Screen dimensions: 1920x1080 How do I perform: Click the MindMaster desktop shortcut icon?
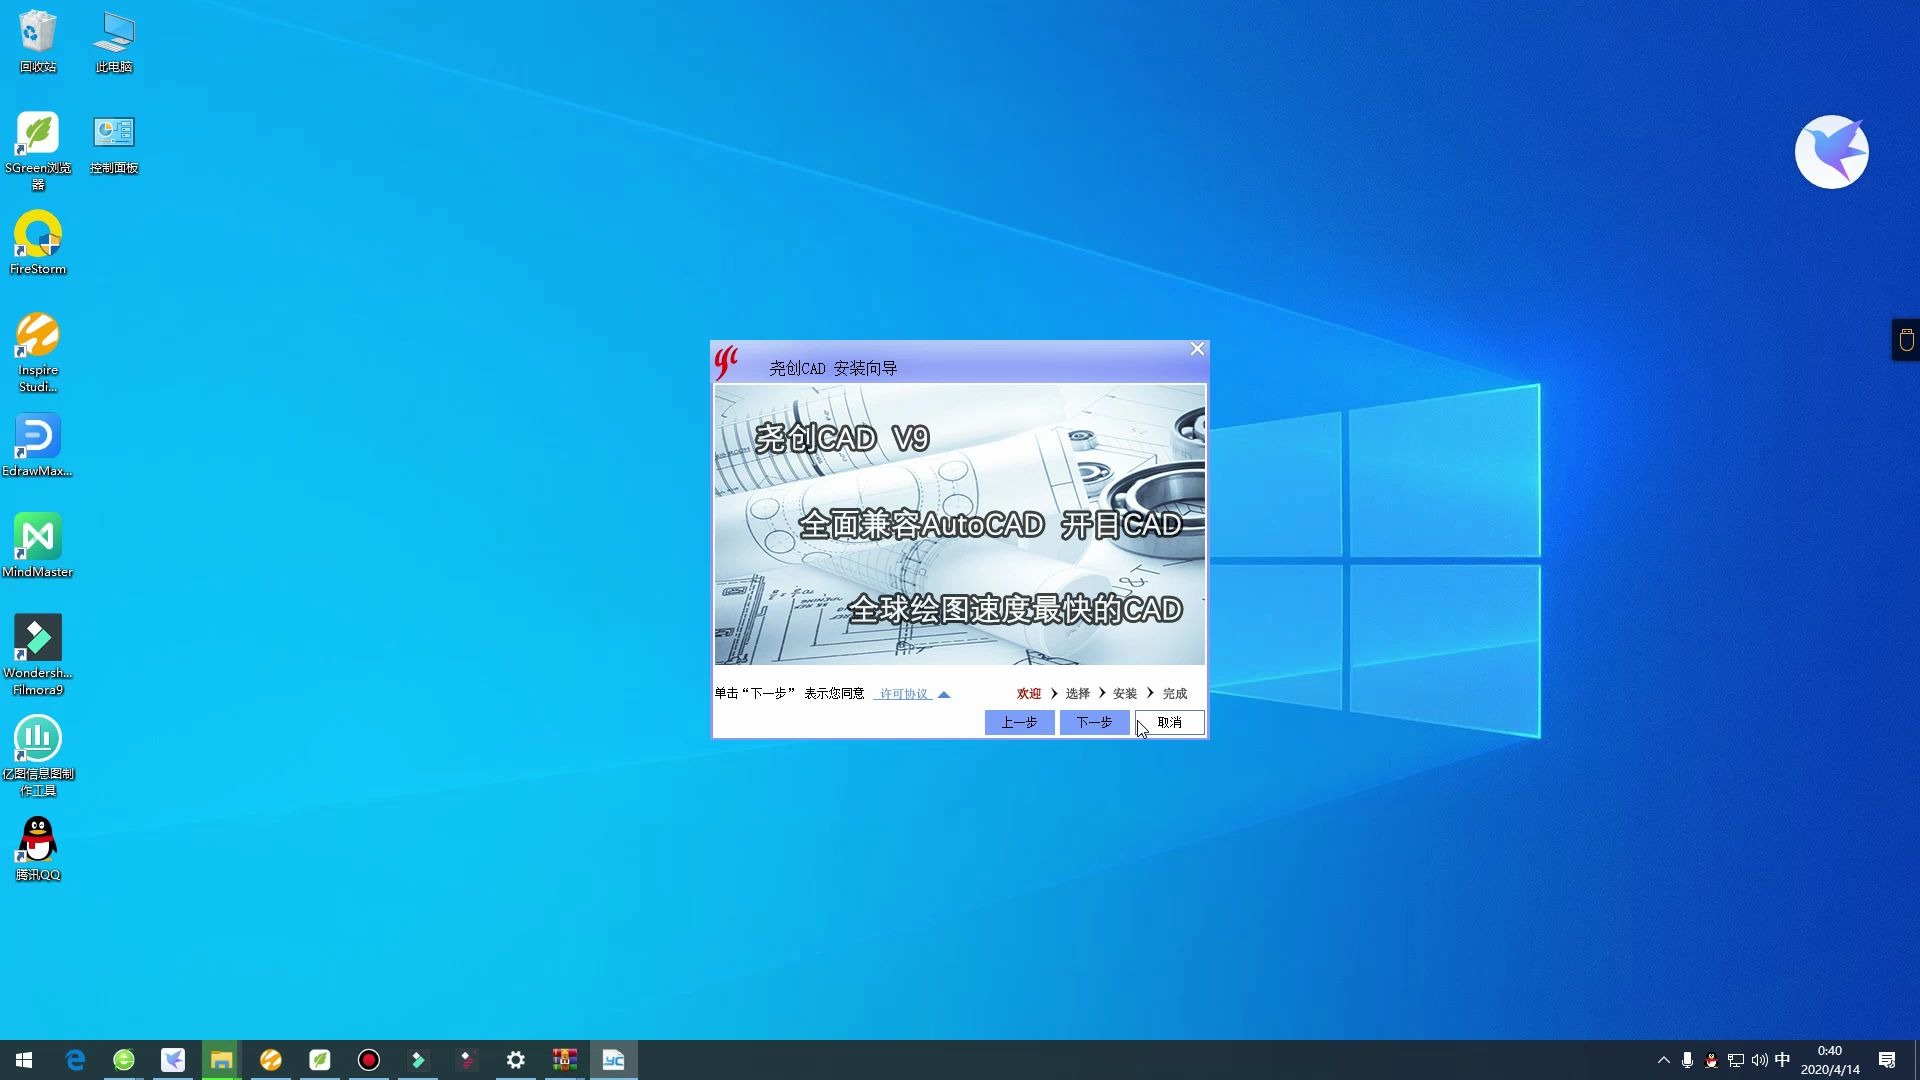[x=38, y=538]
